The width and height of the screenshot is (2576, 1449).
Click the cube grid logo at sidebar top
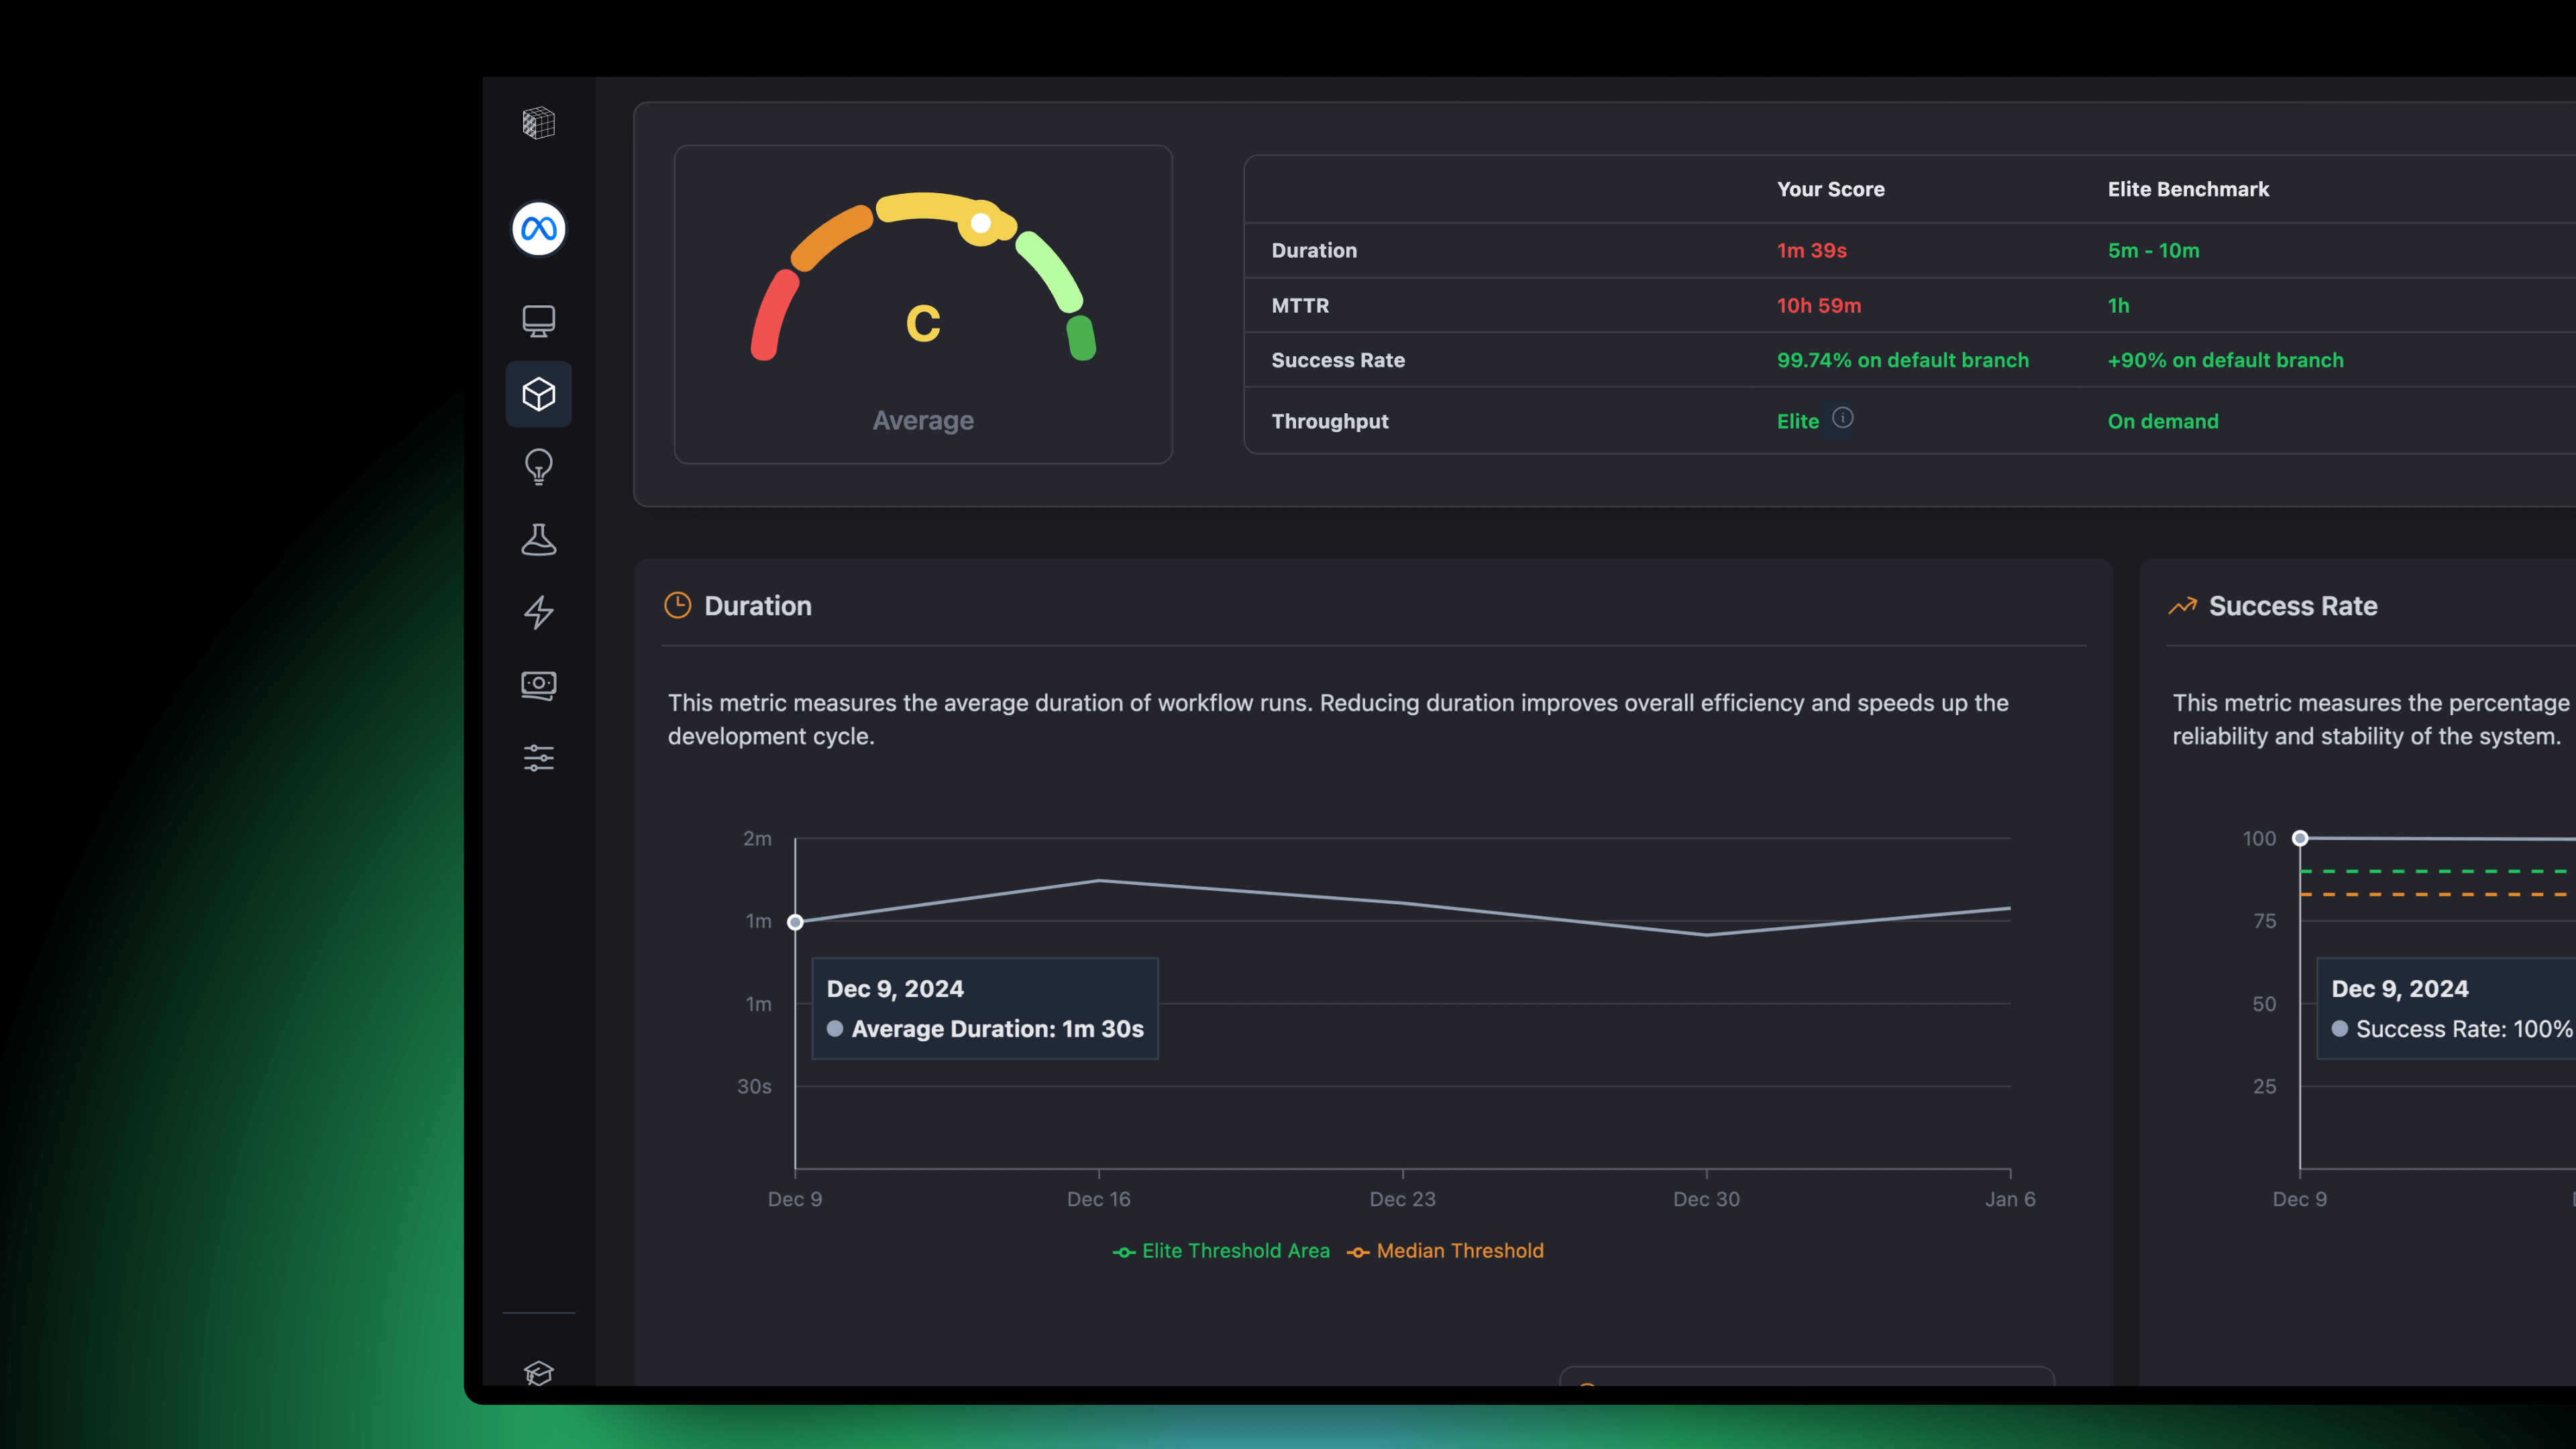tap(538, 123)
